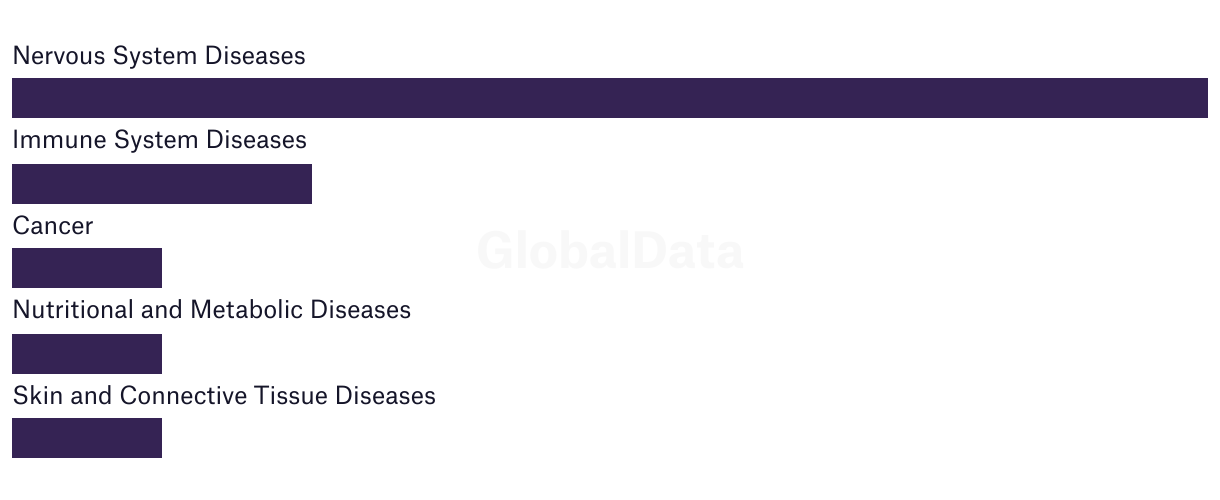Select the Cancer label text
Screen dimensions: 1220x500
click(53, 226)
